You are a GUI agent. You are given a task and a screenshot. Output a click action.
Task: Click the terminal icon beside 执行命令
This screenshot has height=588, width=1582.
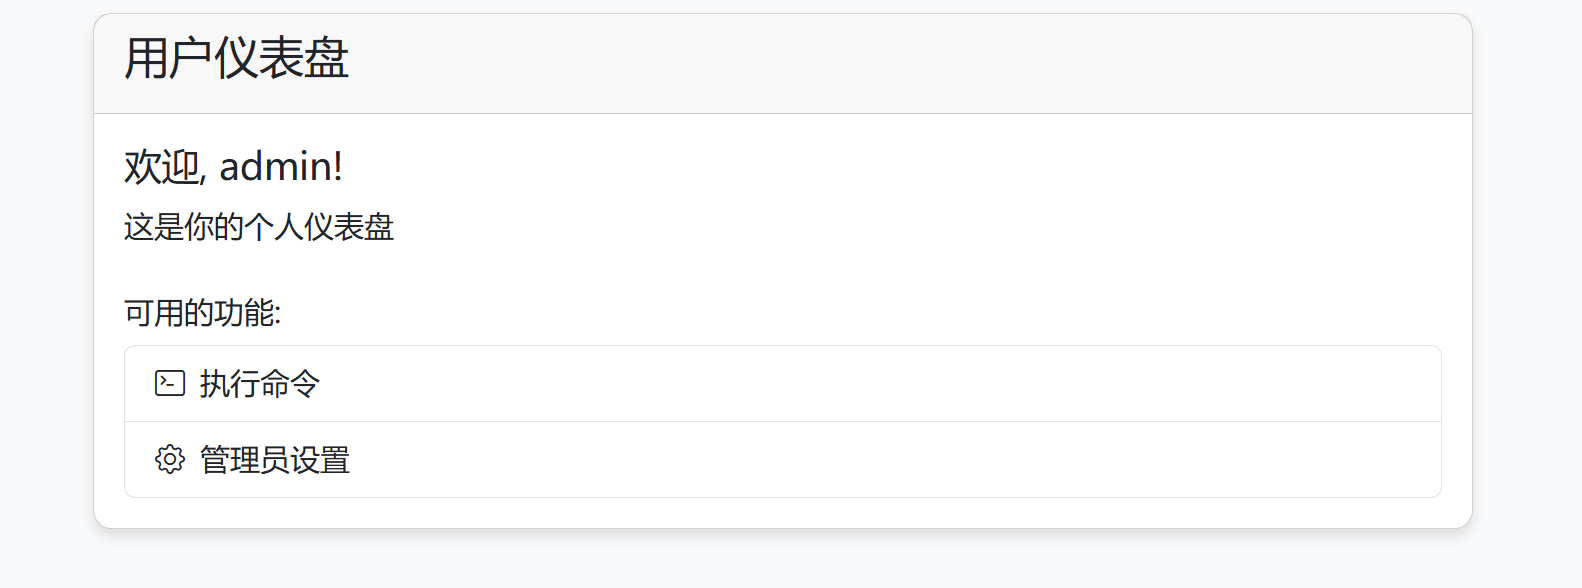tap(170, 383)
